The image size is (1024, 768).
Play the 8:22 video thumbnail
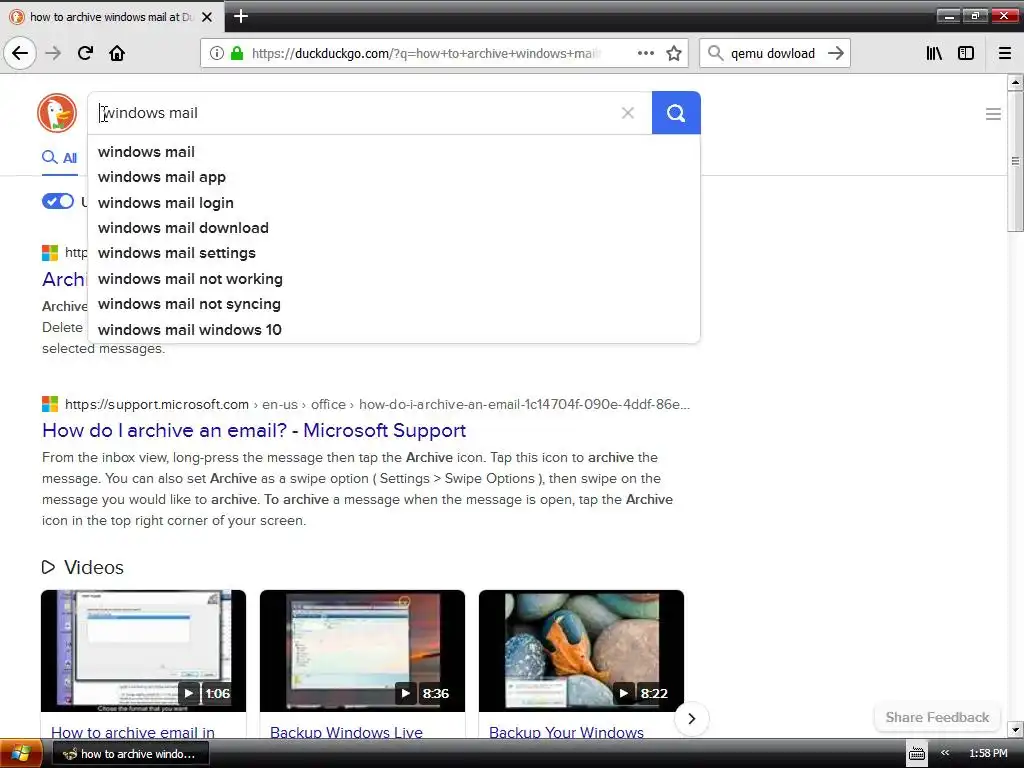(581, 650)
